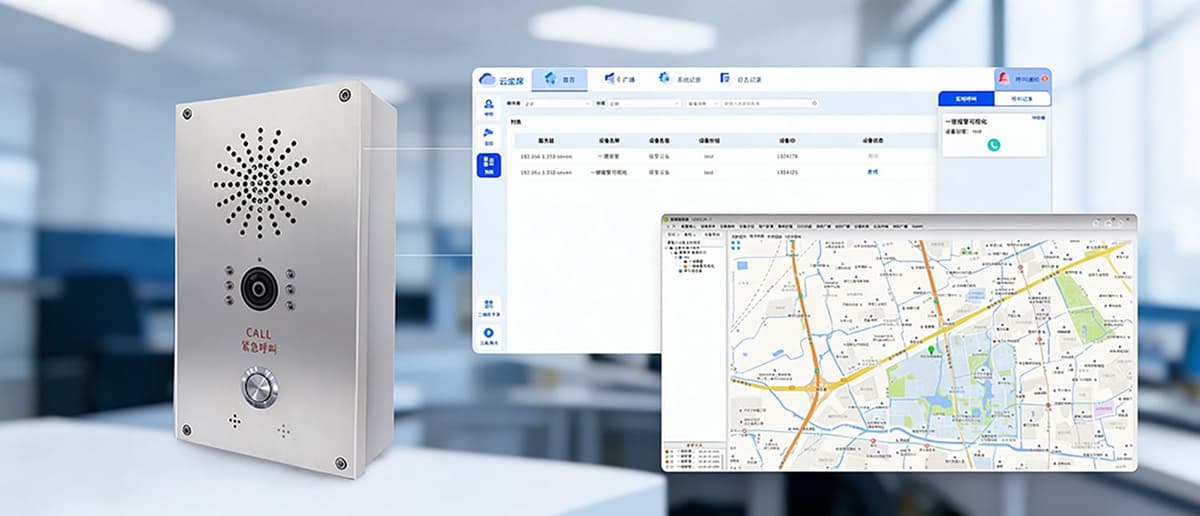Viewport: 1200px width, 516px height.
Task: Click the alarm list panel below the device tree
Action: [694, 455]
